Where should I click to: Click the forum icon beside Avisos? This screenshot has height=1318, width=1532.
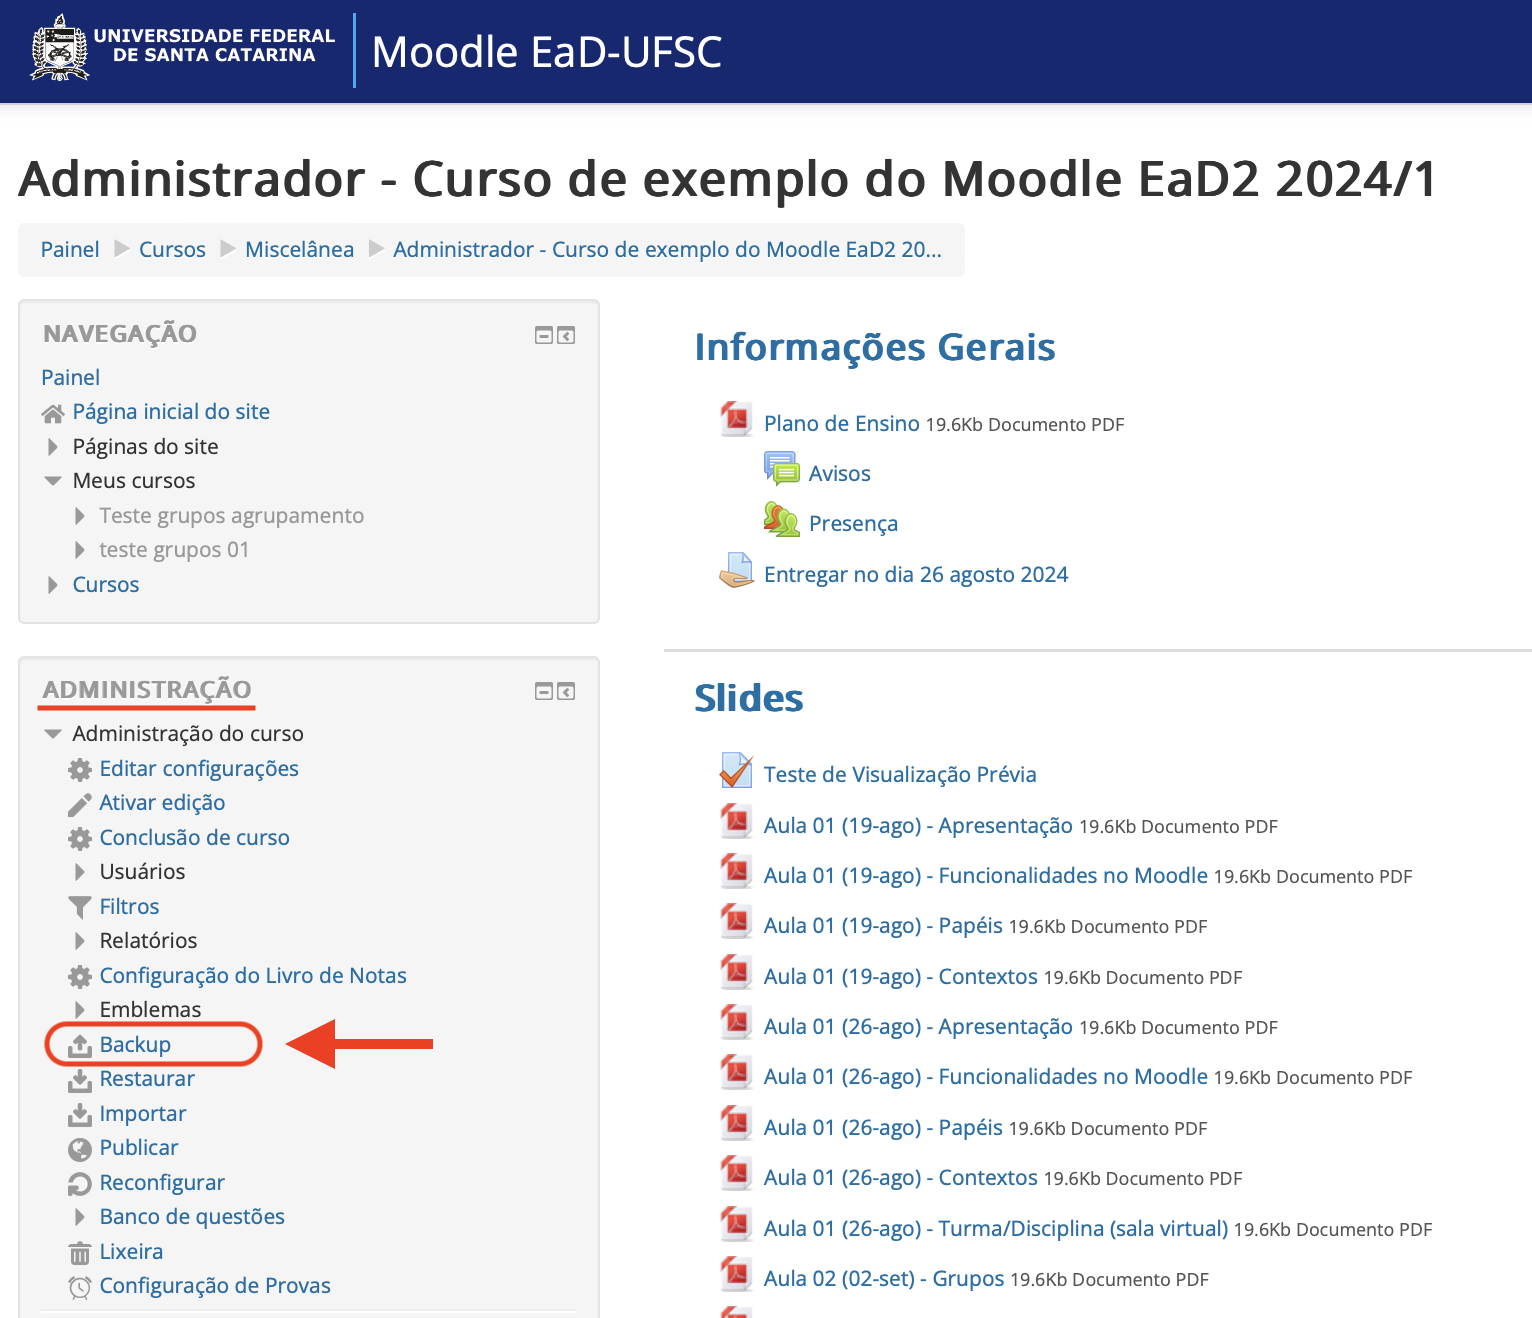(781, 468)
